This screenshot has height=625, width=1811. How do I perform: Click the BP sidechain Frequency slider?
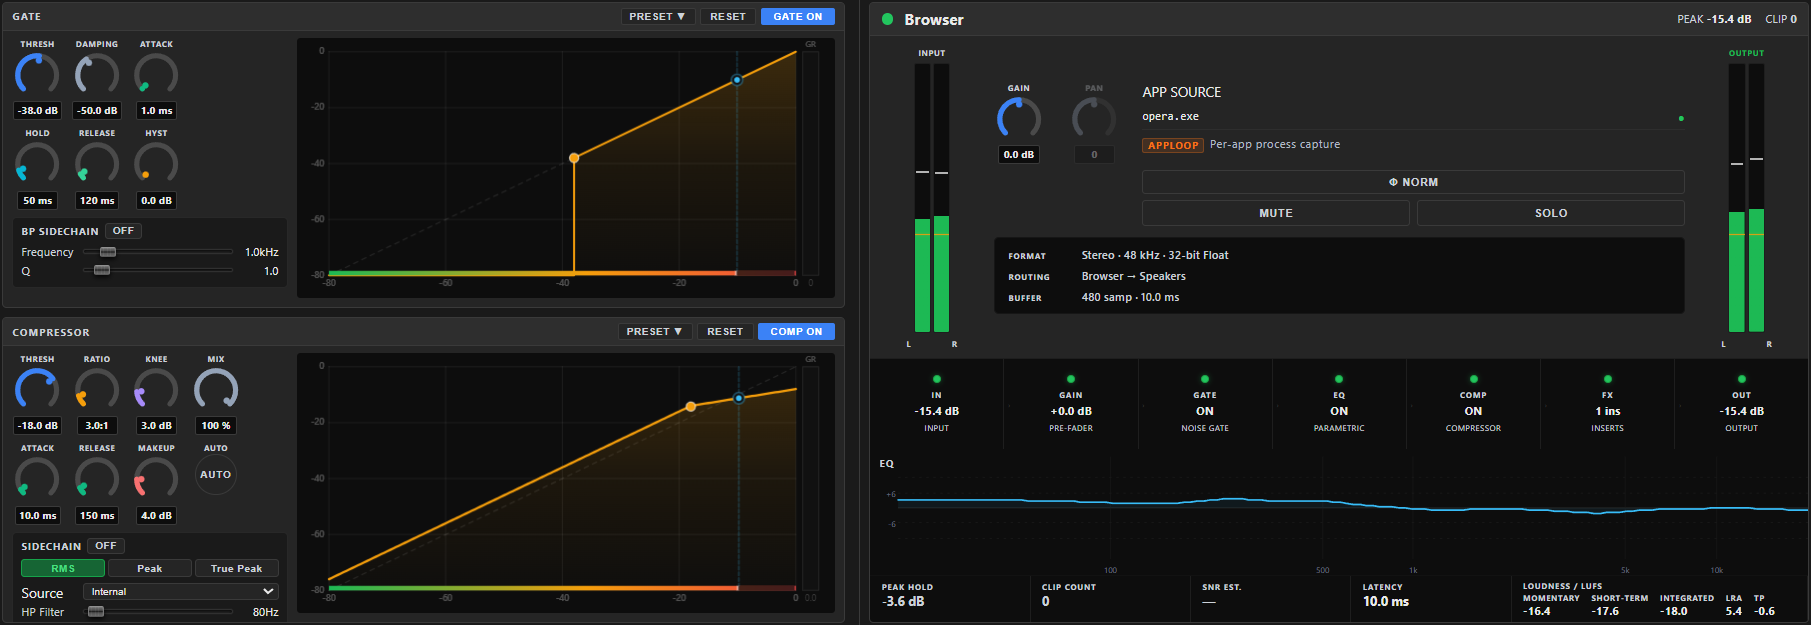[x=158, y=252]
